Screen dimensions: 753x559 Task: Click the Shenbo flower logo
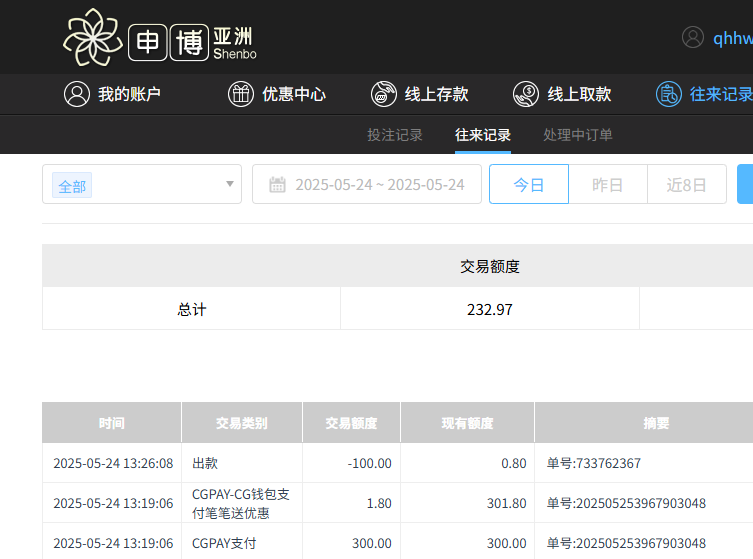tap(94, 37)
